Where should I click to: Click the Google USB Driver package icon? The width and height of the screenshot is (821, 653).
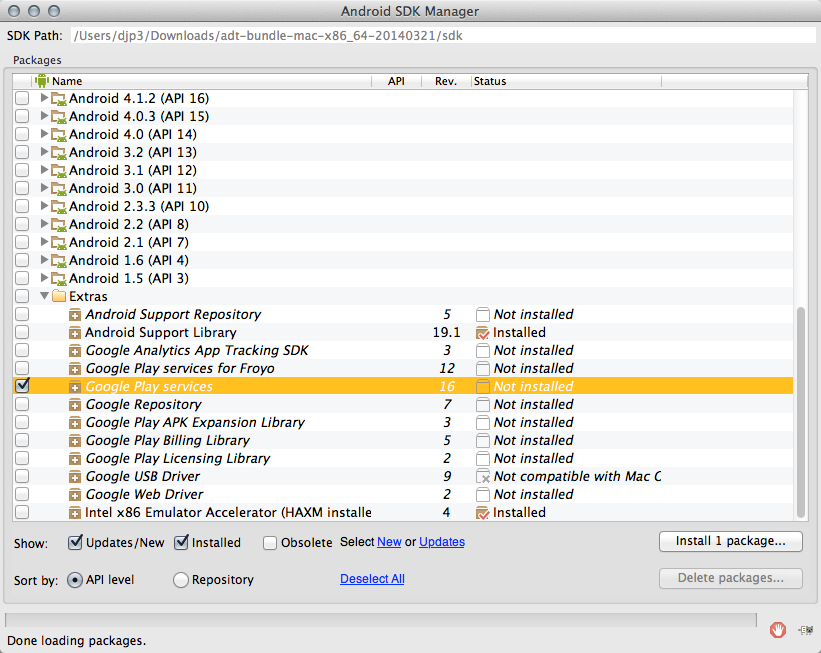click(75, 477)
